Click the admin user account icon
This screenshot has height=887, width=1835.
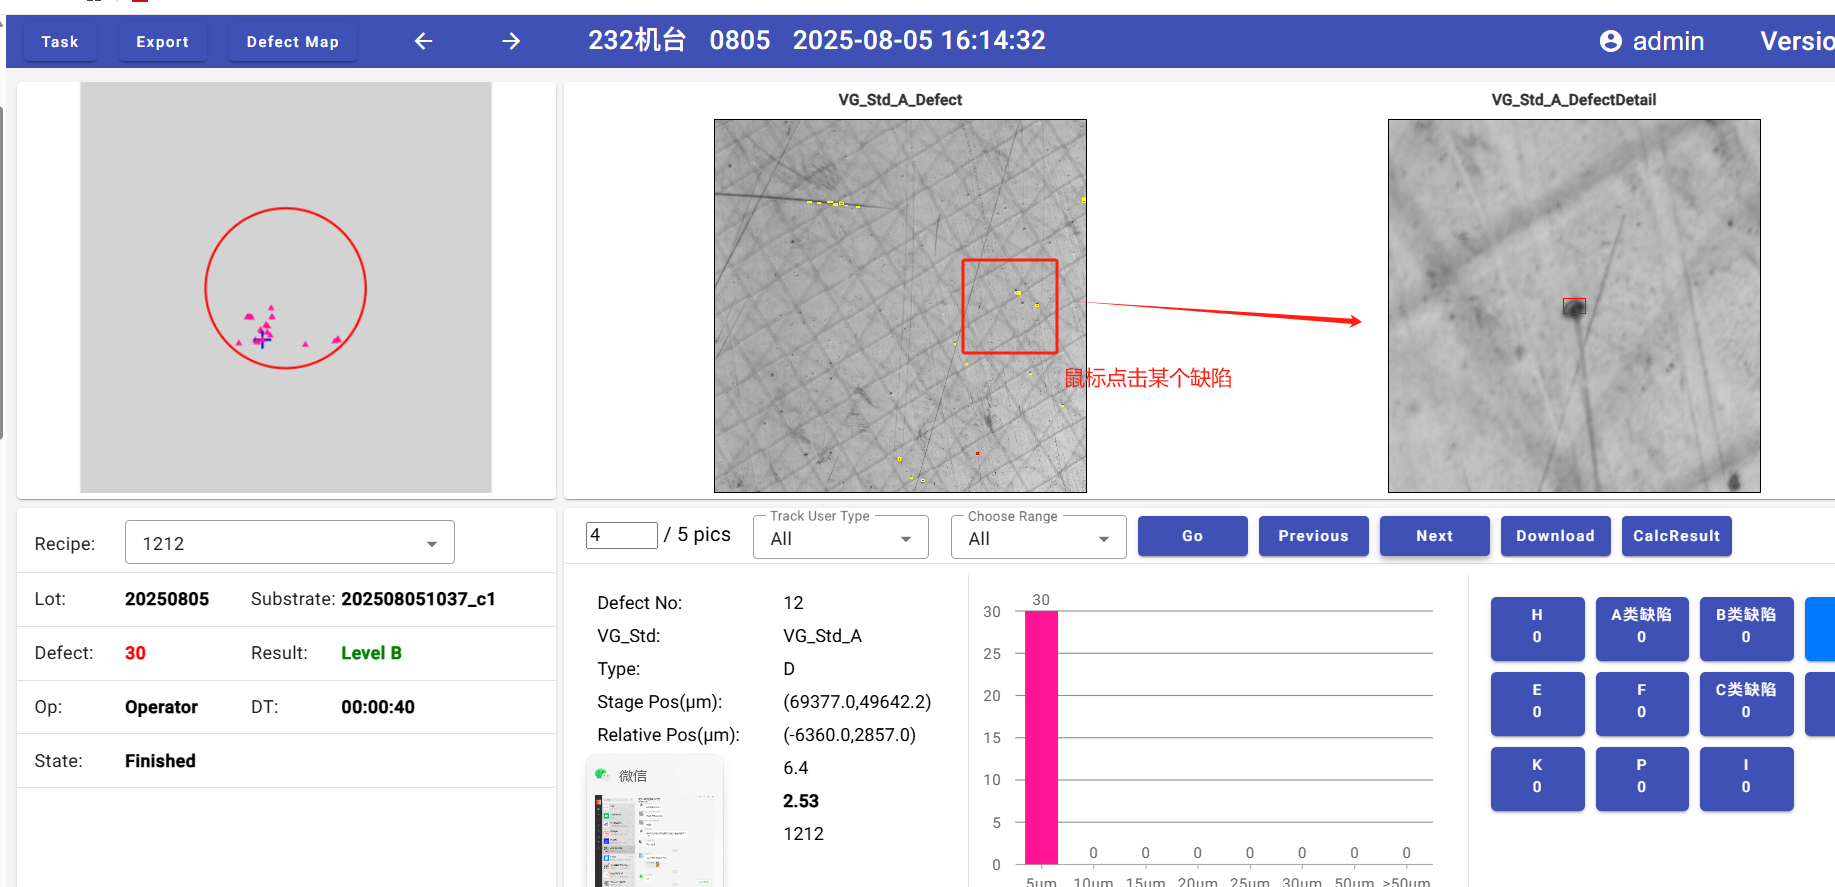tap(1610, 41)
